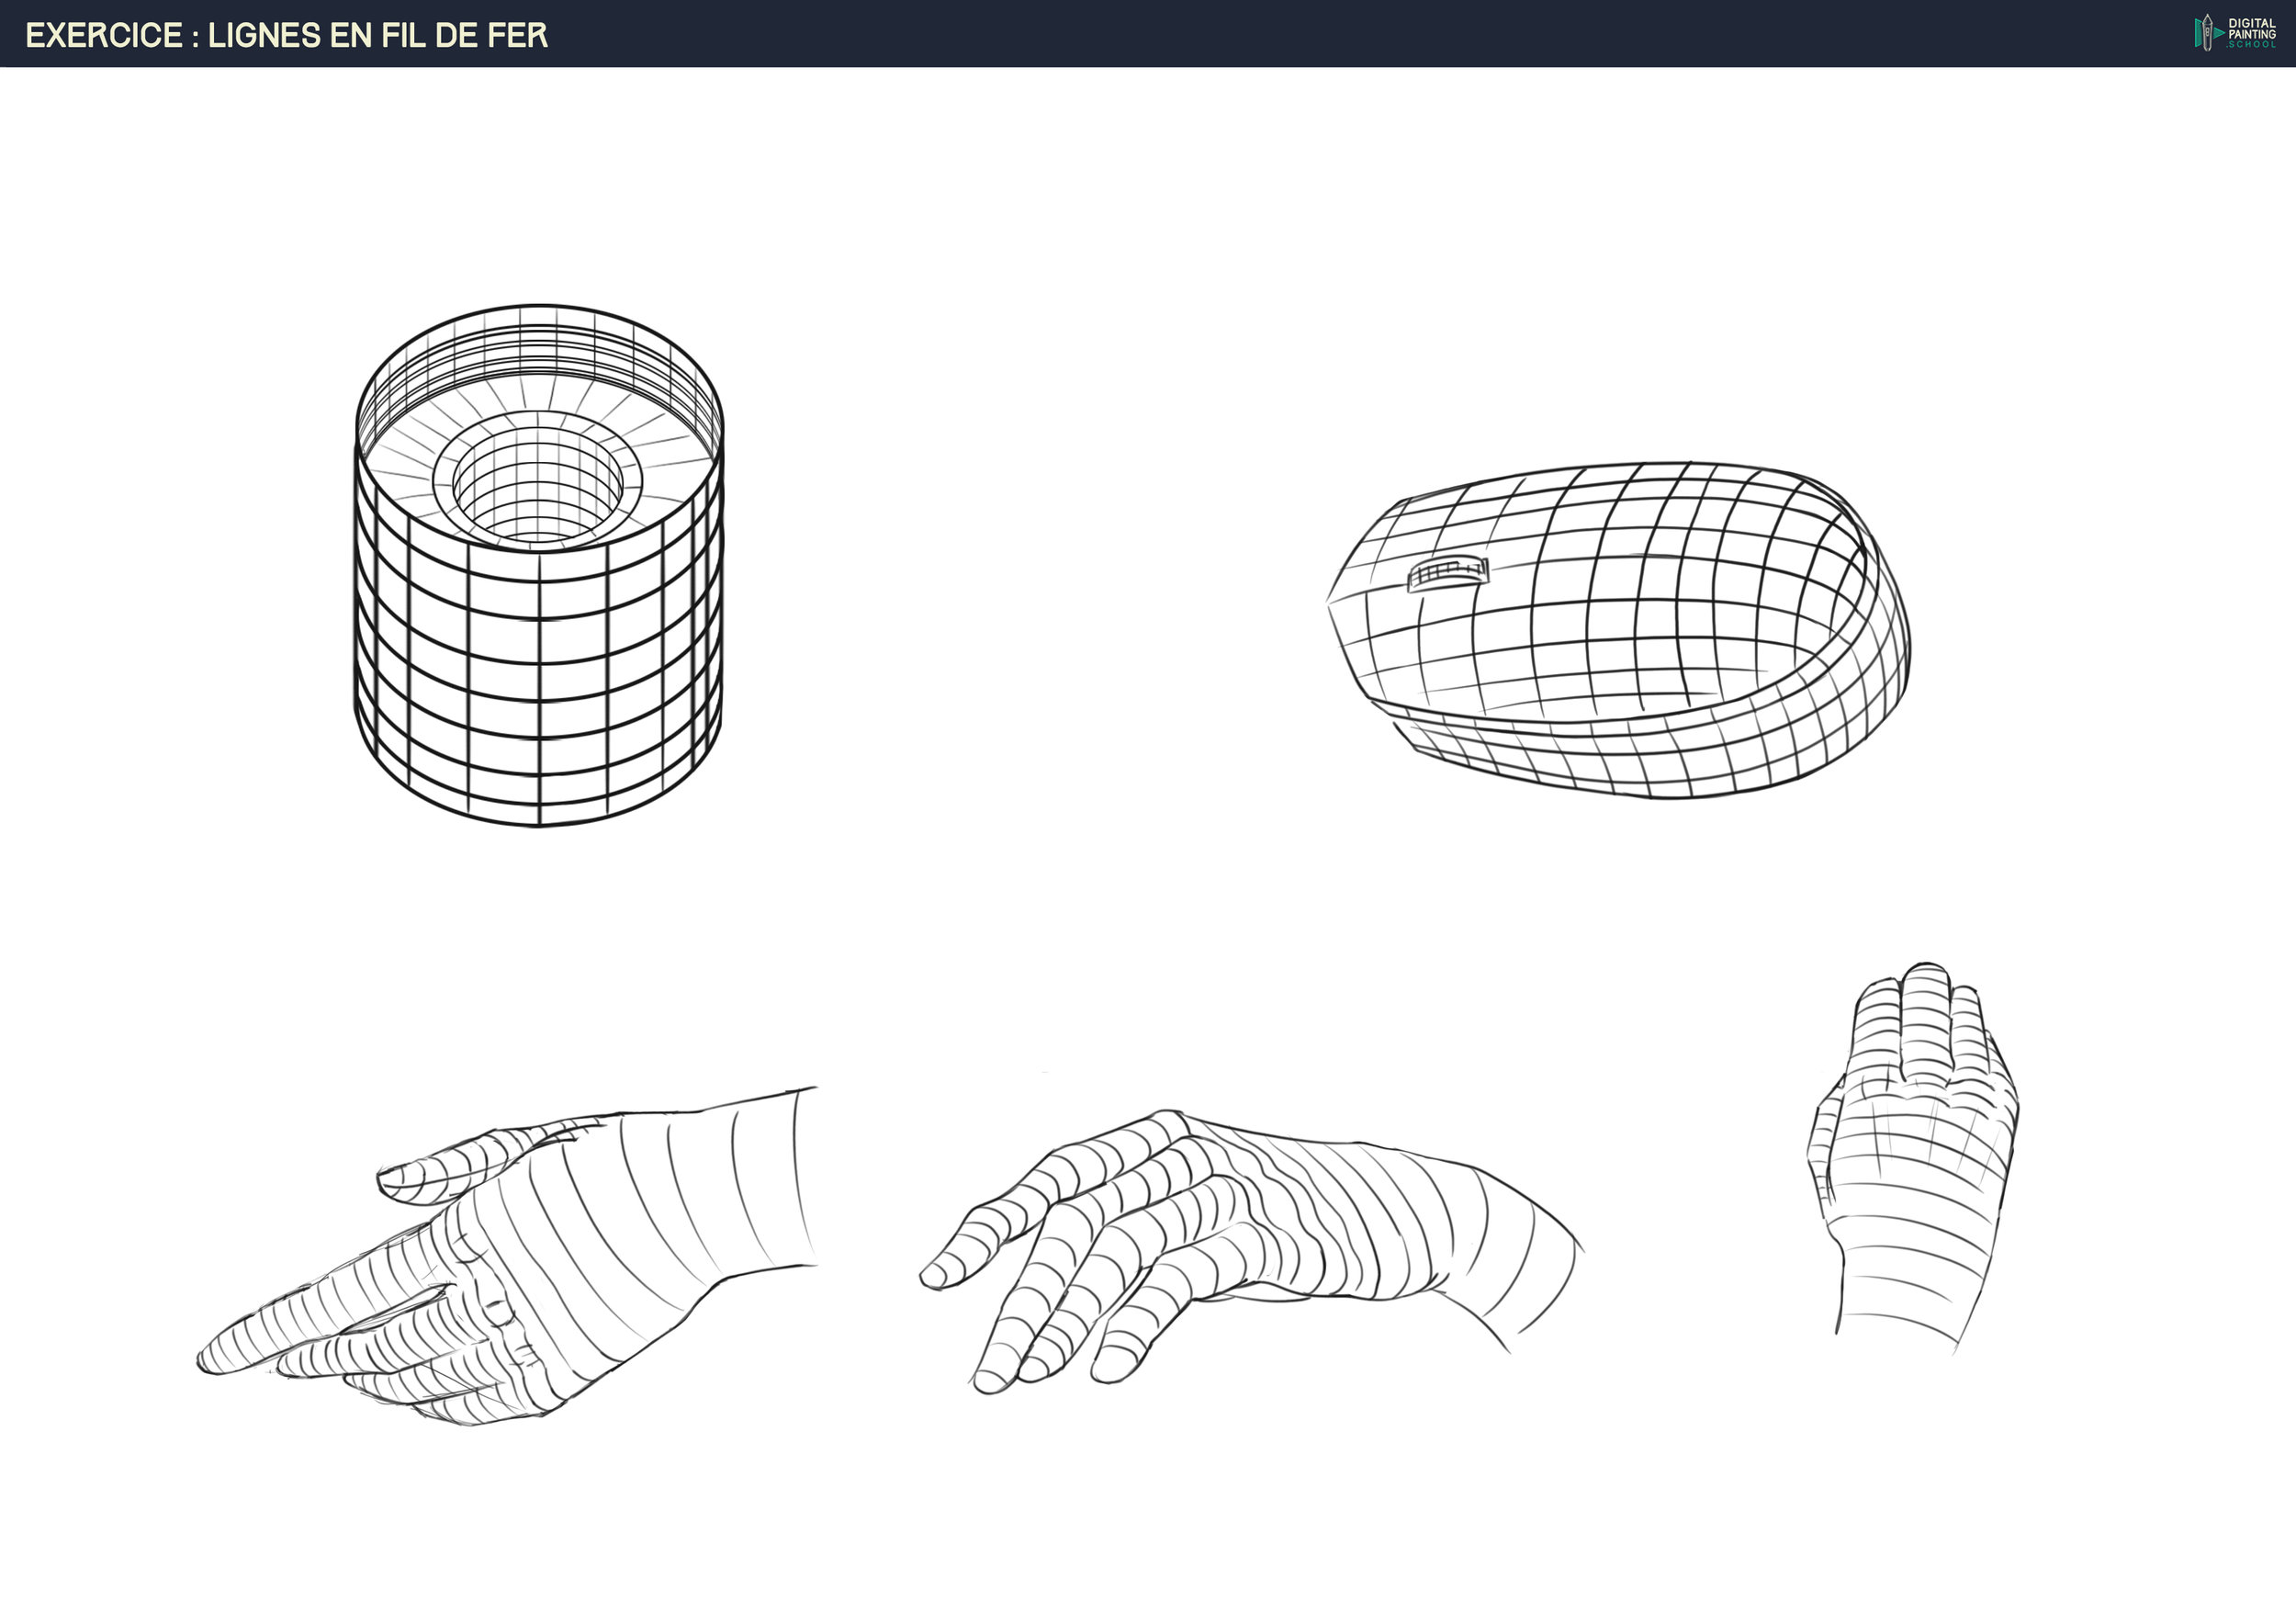Click the 'Digital Painting School' logo text
The image size is (2296, 1623).
pyautogui.click(x=2252, y=33)
